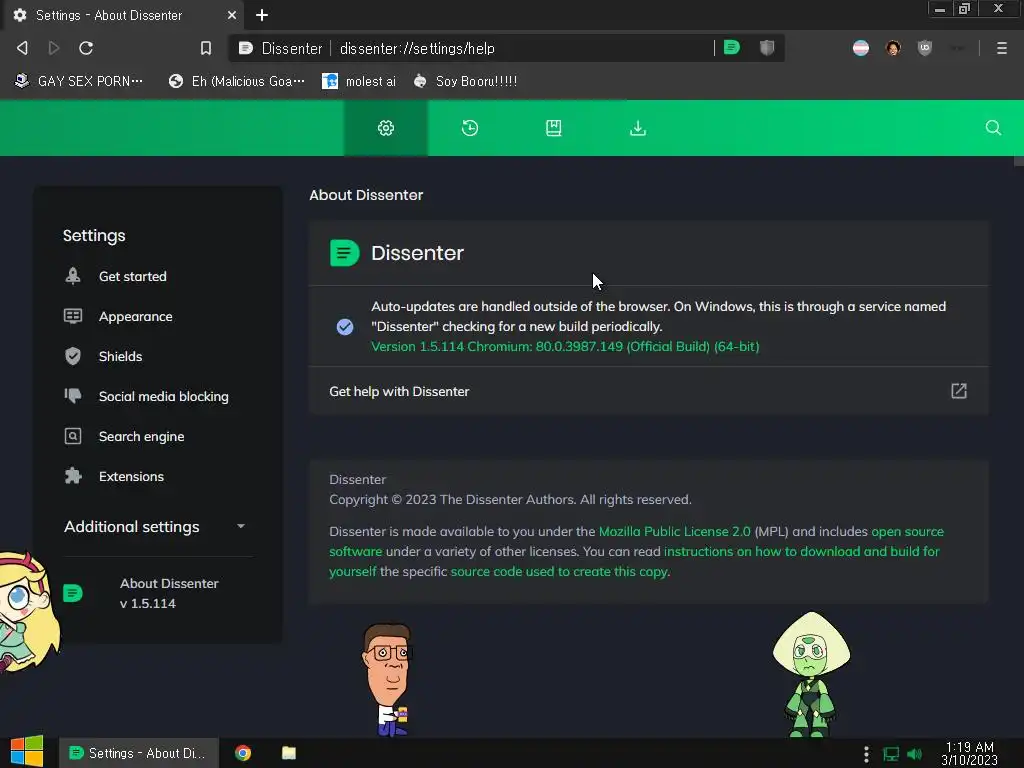Viewport: 1024px width, 768px height.
Task: Click the page vertical scrollbar thumb
Action: [1018, 161]
